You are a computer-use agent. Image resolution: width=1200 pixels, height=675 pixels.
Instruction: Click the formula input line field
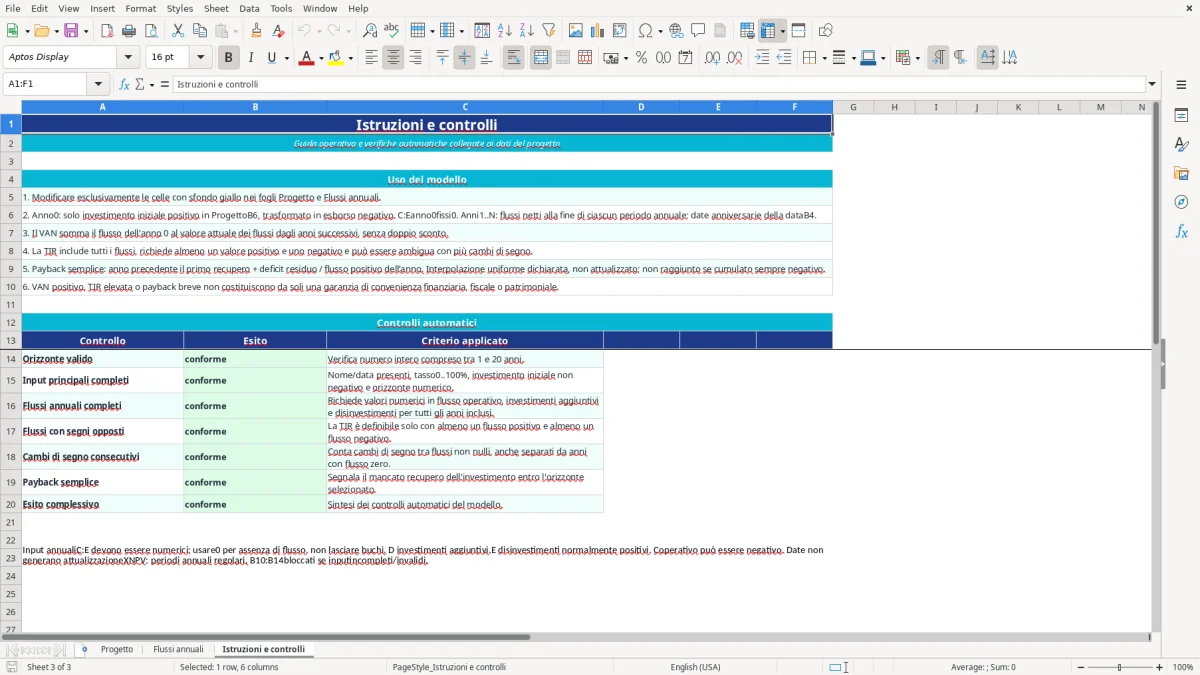click(x=658, y=84)
